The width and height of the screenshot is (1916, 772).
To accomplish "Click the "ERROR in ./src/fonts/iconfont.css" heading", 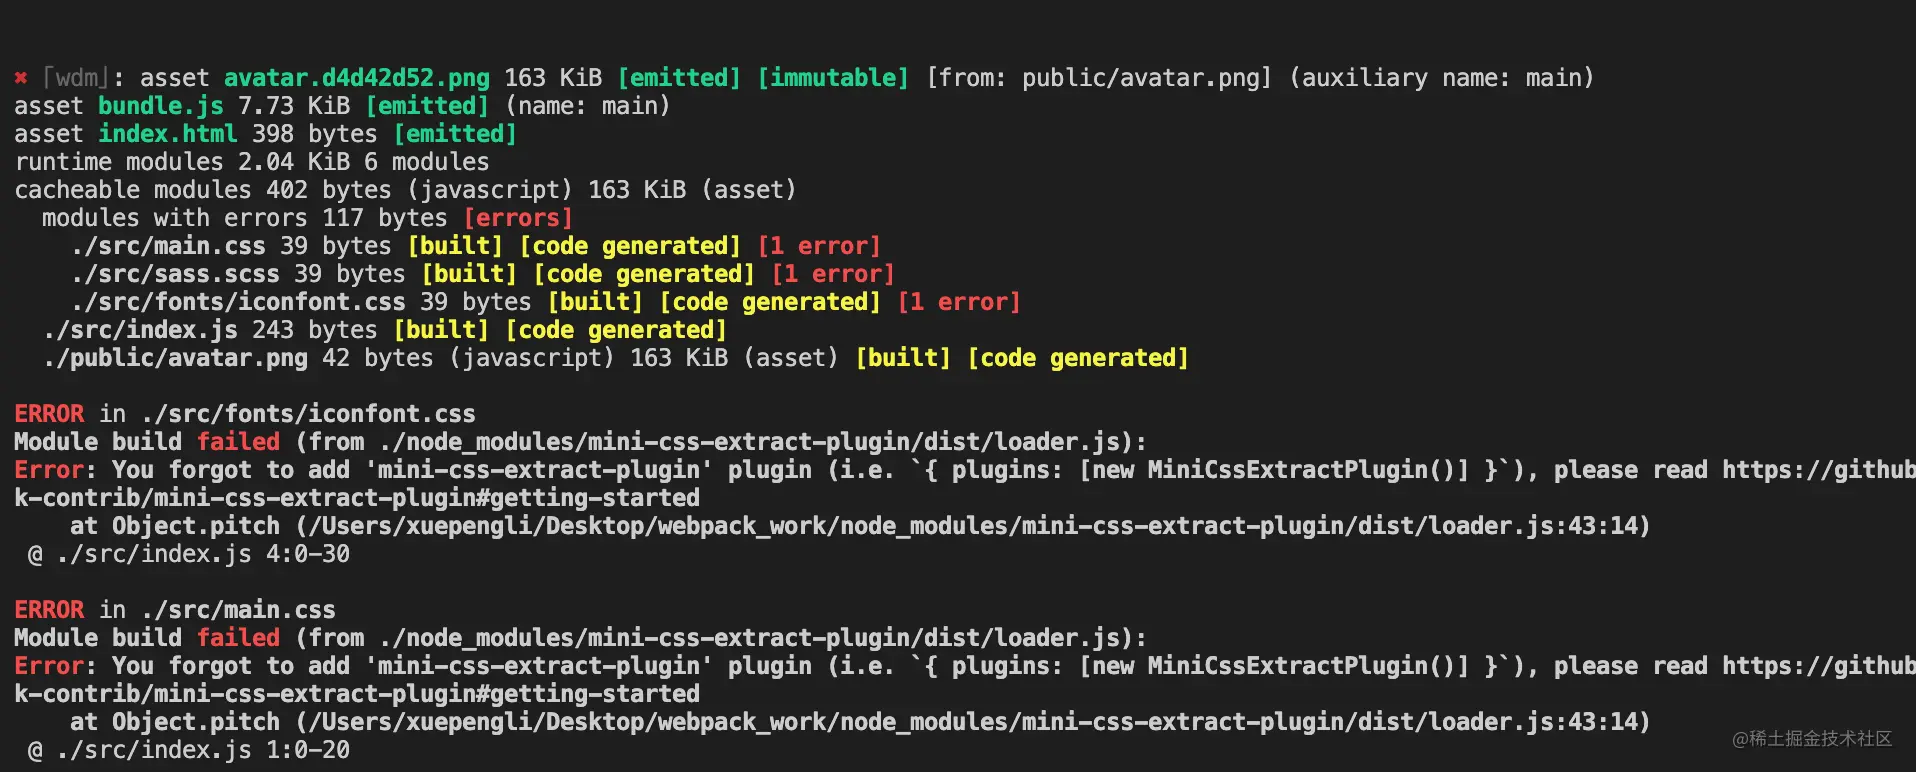I will click(244, 414).
